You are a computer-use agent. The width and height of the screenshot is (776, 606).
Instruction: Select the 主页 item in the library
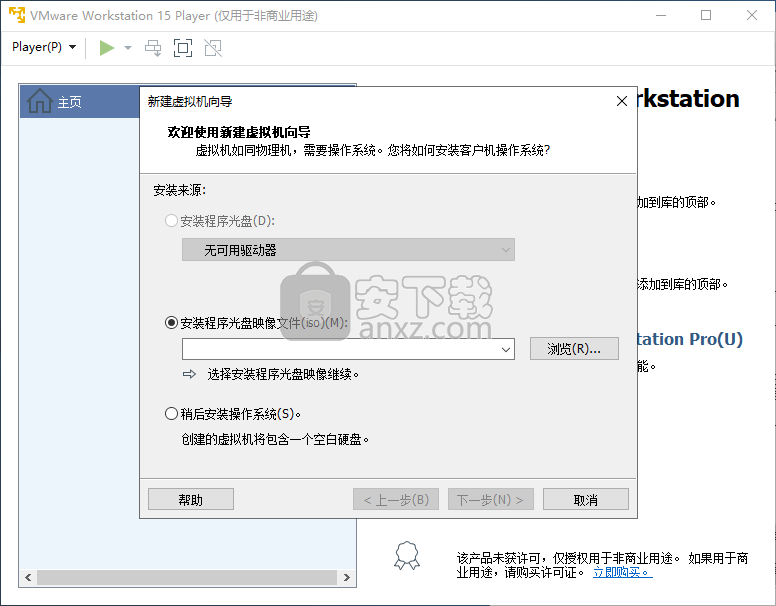click(x=69, y=102)
